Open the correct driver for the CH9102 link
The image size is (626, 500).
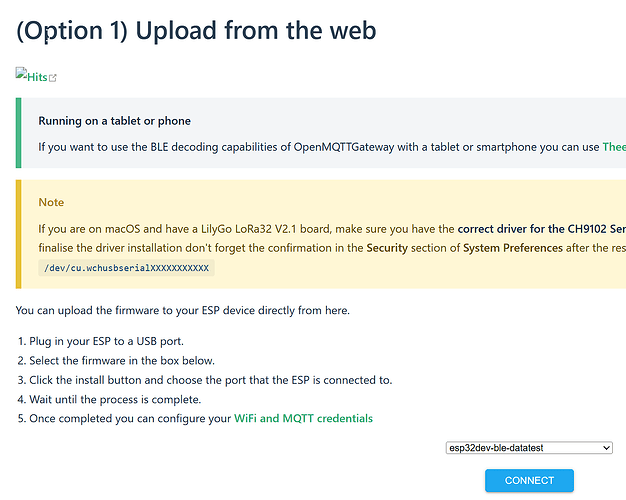click(x=542, y=229)
